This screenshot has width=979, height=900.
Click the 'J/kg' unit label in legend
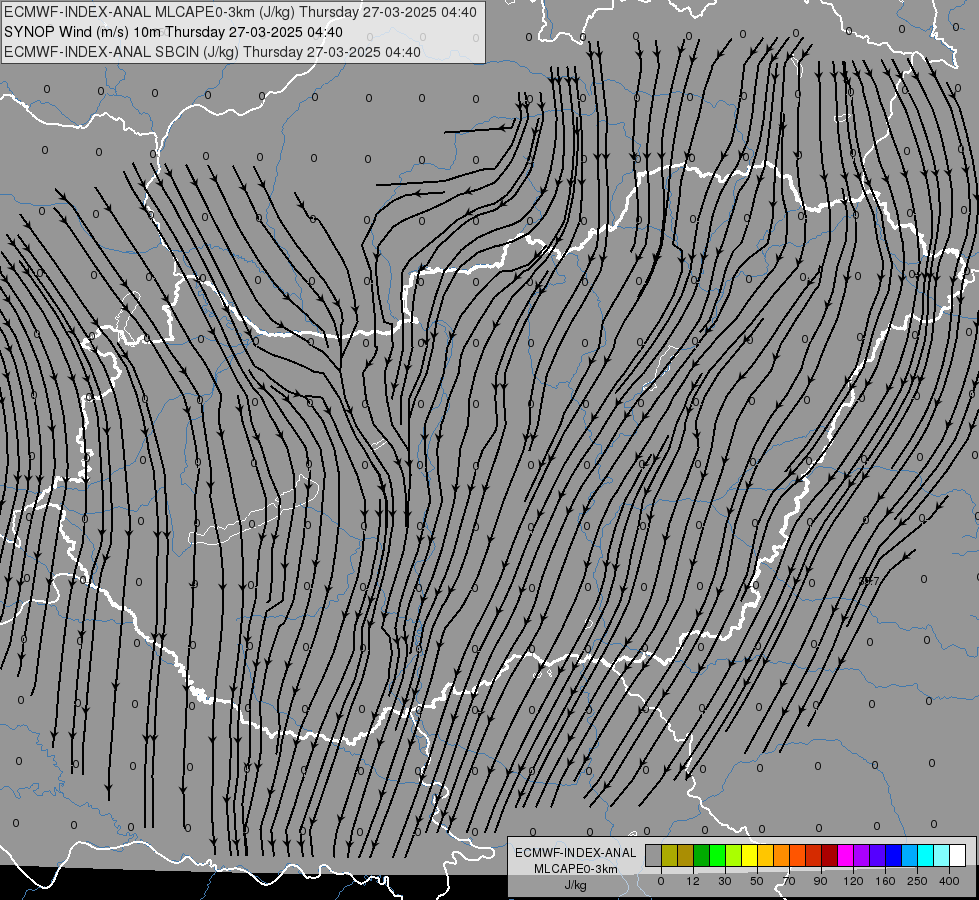575,885
